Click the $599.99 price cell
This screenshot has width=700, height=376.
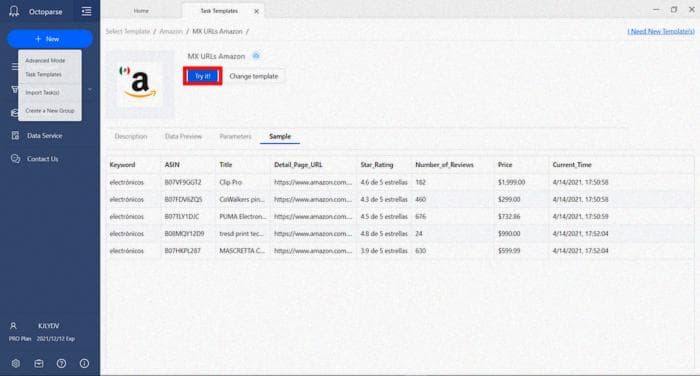point(509,251)
